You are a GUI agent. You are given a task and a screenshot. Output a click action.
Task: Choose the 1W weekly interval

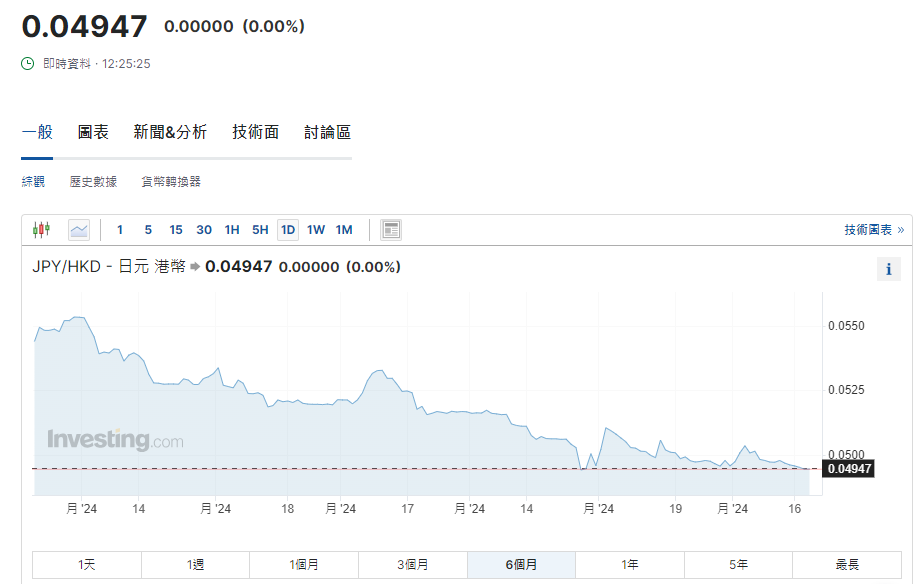(x=316, y=230)
